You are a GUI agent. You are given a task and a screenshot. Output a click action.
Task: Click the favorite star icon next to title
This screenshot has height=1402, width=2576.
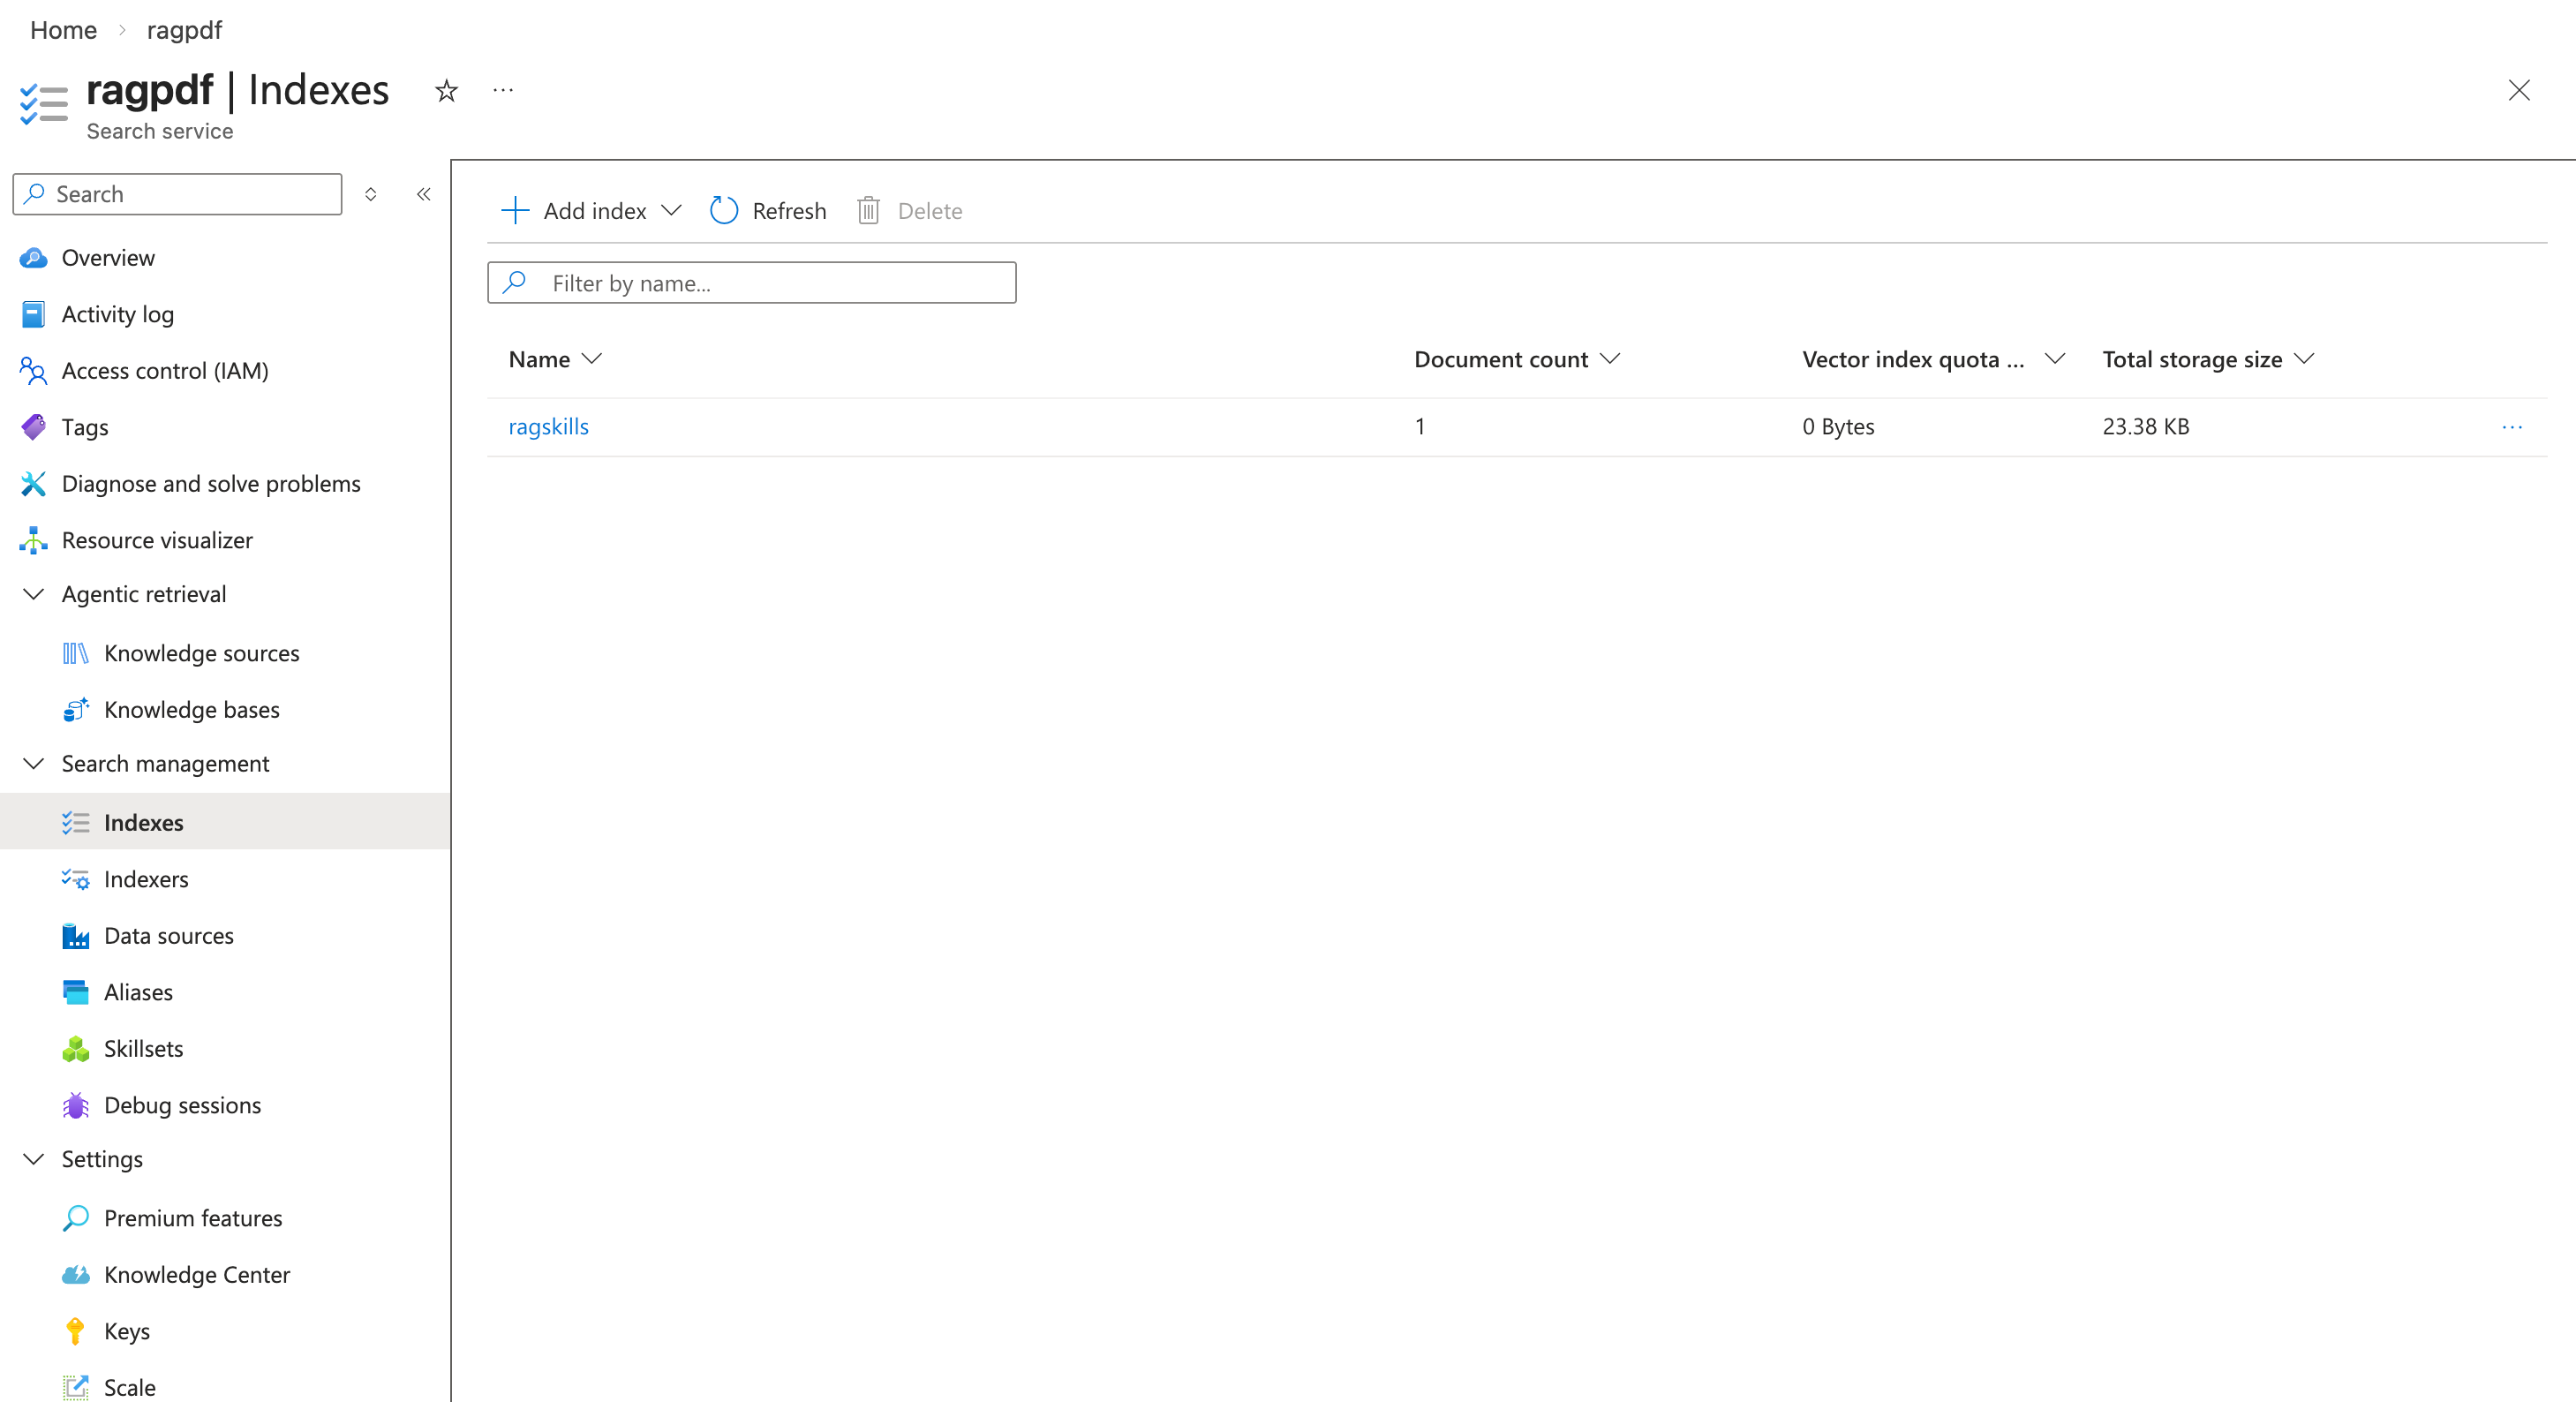(446, 91)
